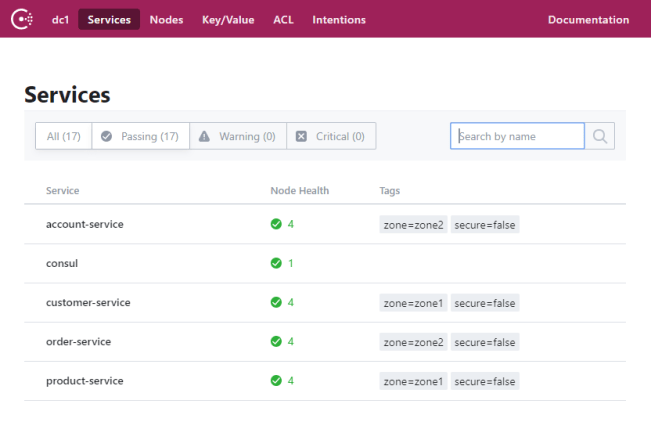Click order-service secure=false tag
Image resolution: width=651 pixels, height=422 pixels.
pyautogui.click(x=485, y=342)
